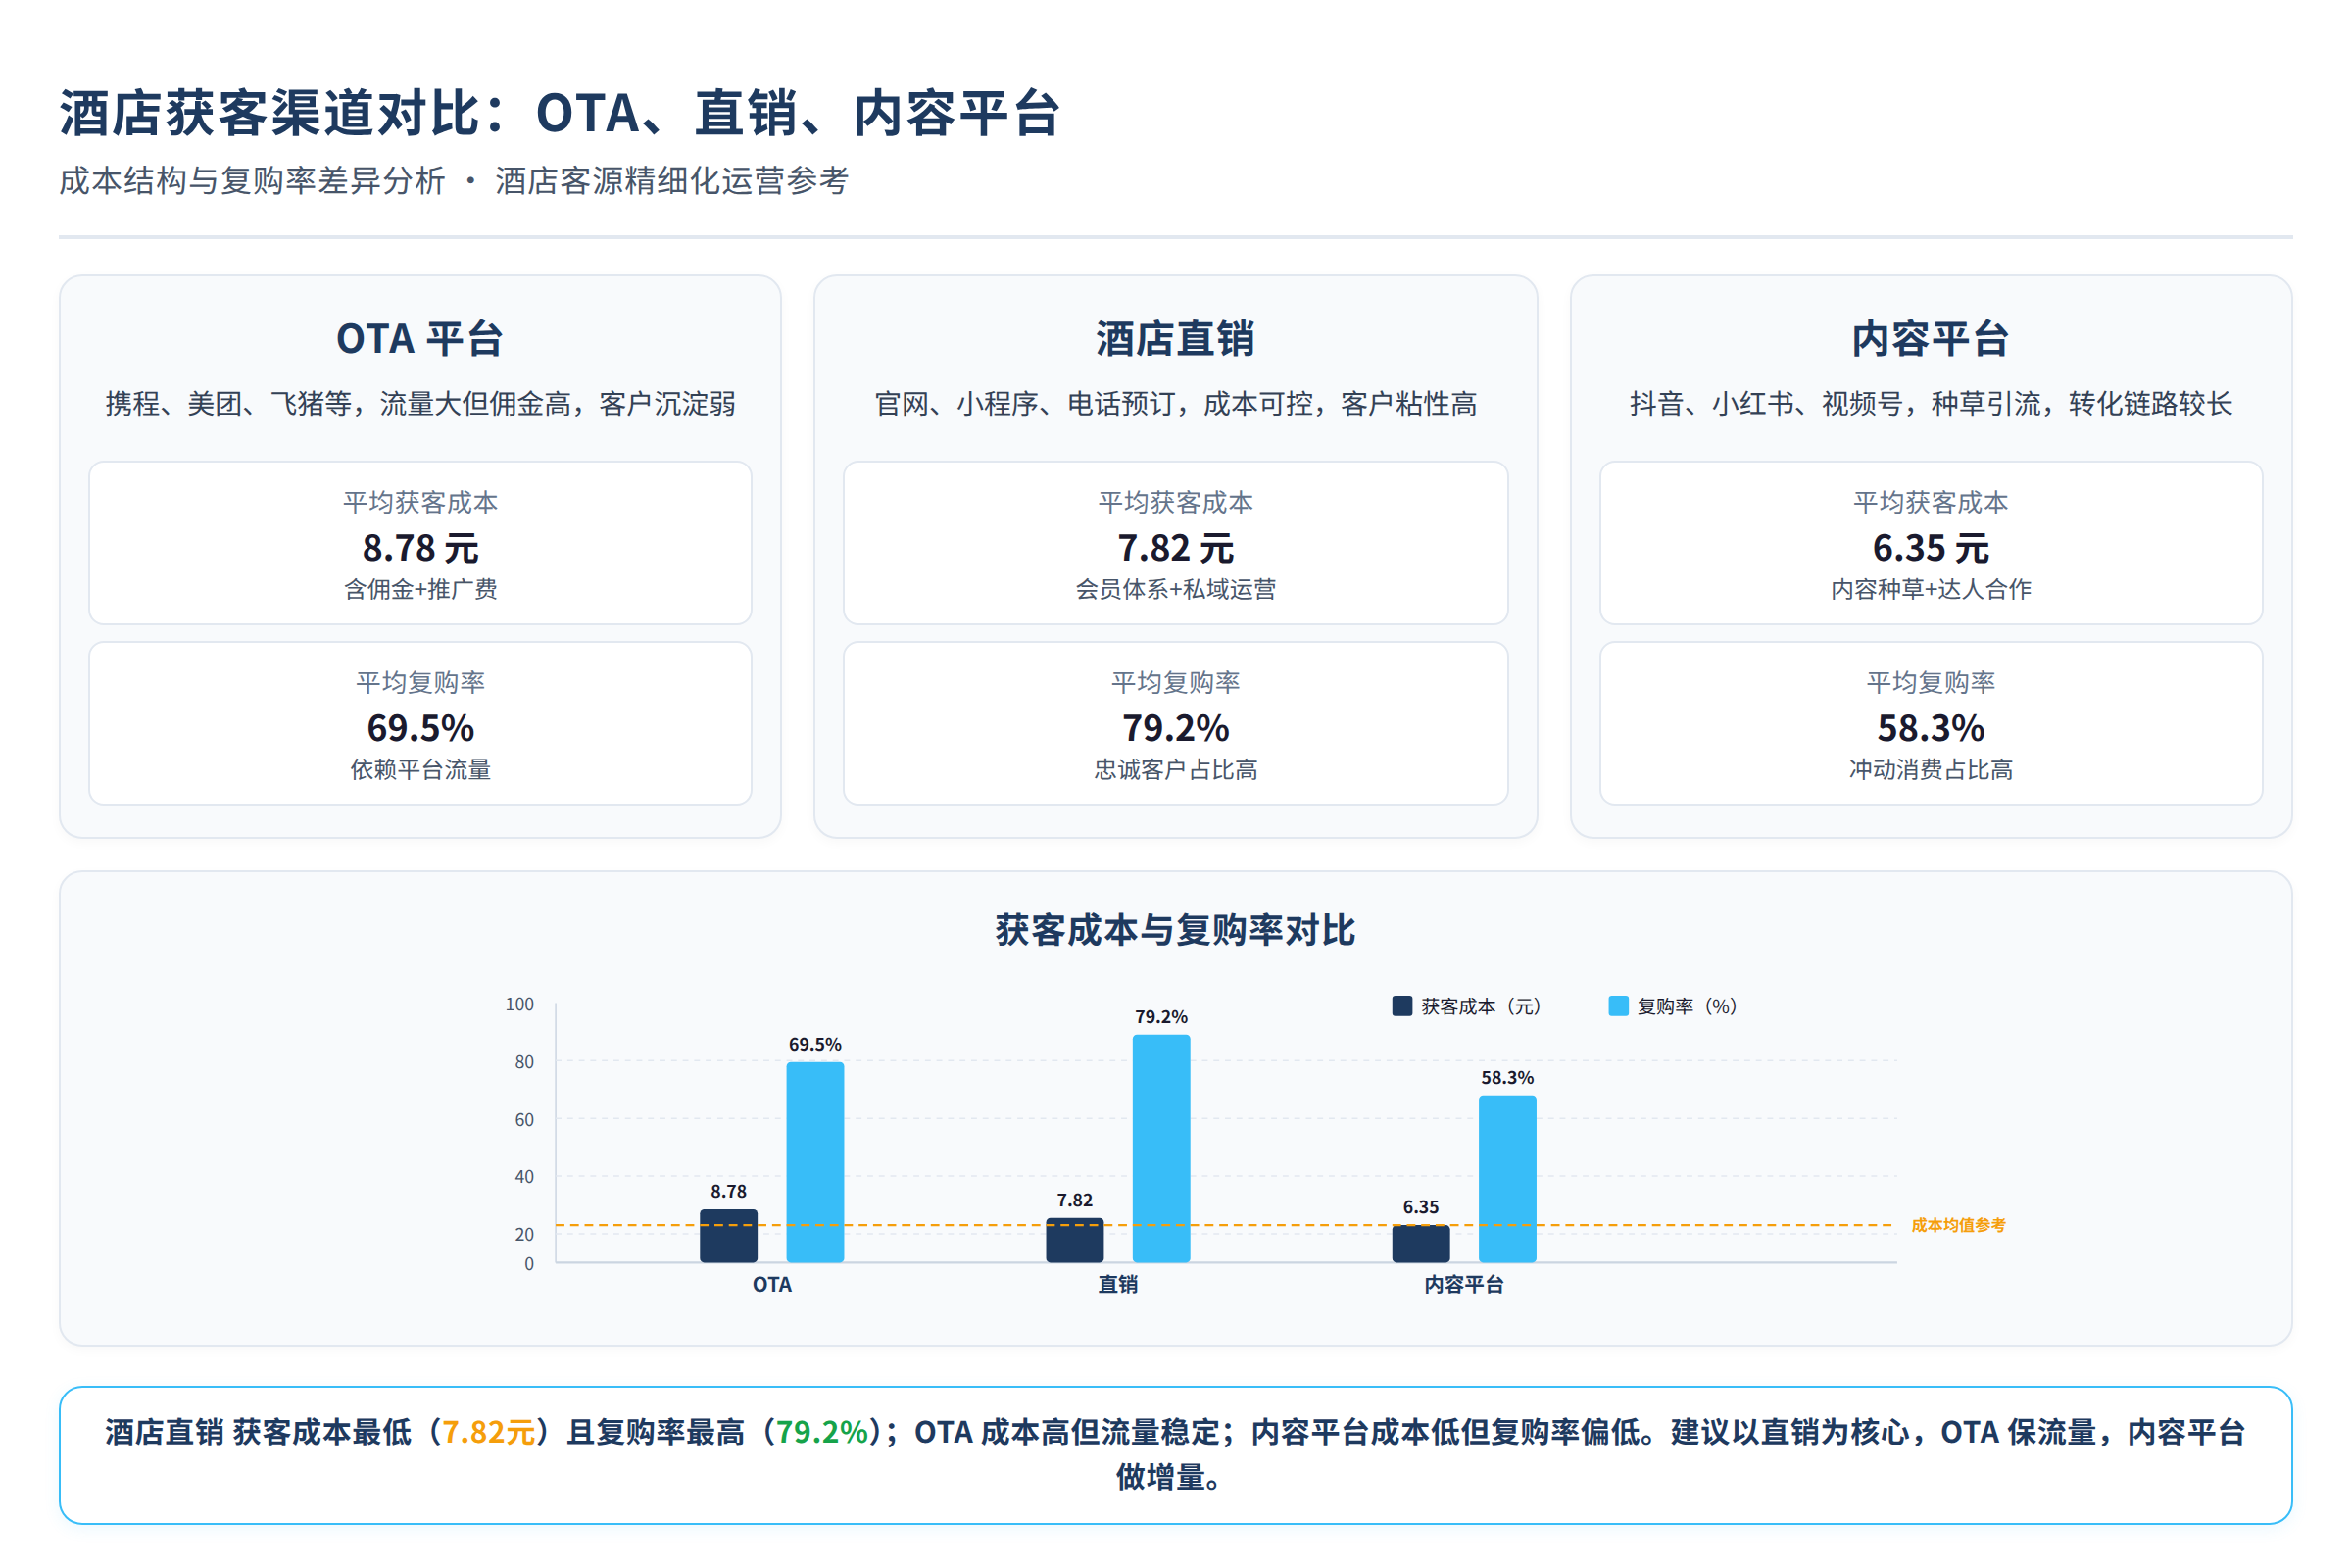Click the 6.35 元 cost value
Viewport: 2352px width, 1568px height.
point(1930,548)
